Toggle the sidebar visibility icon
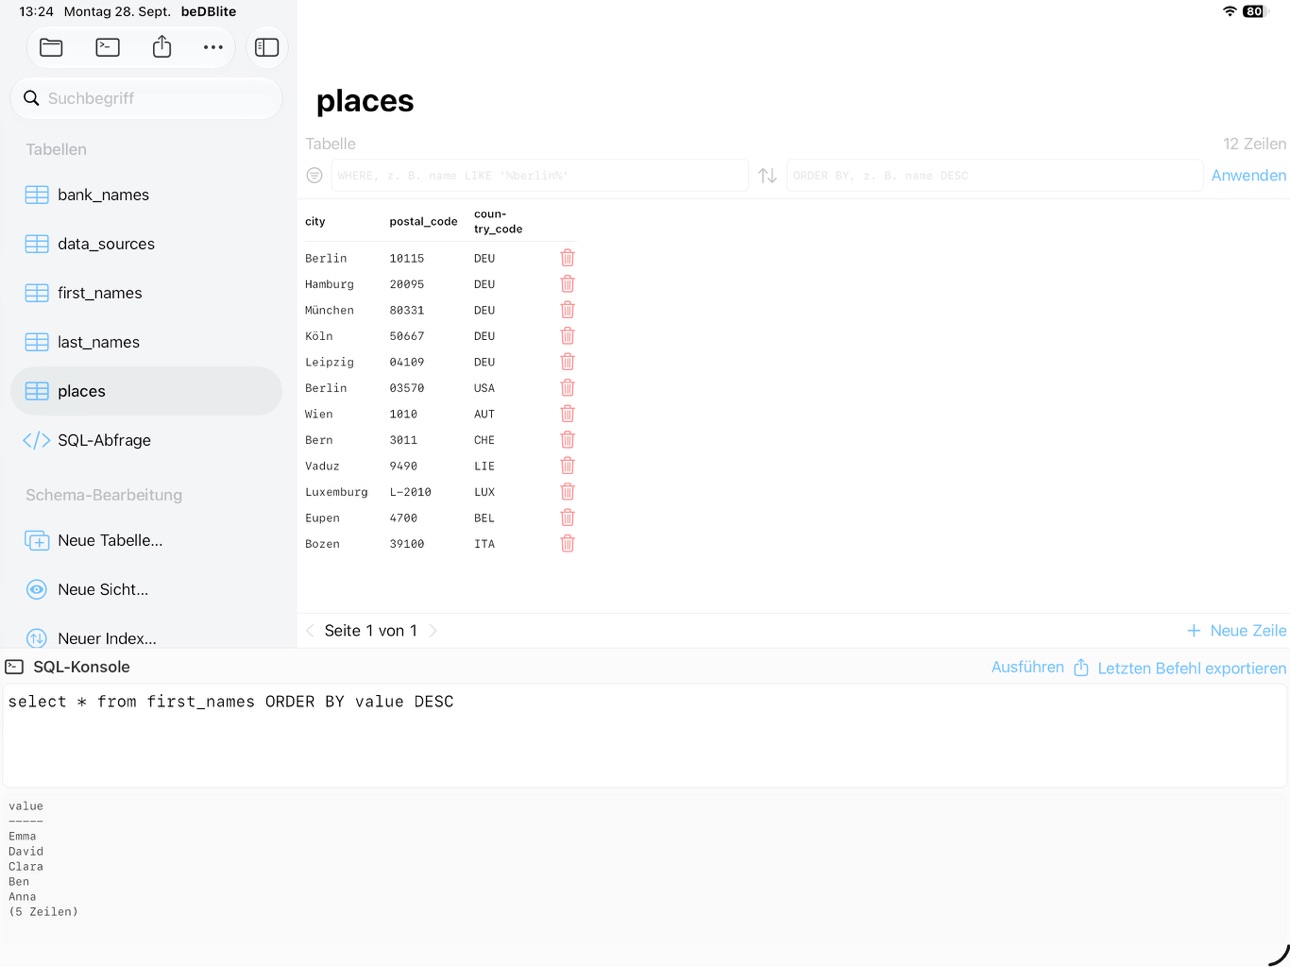Screen dimensions: 1290x967 (x=267, y=47)
